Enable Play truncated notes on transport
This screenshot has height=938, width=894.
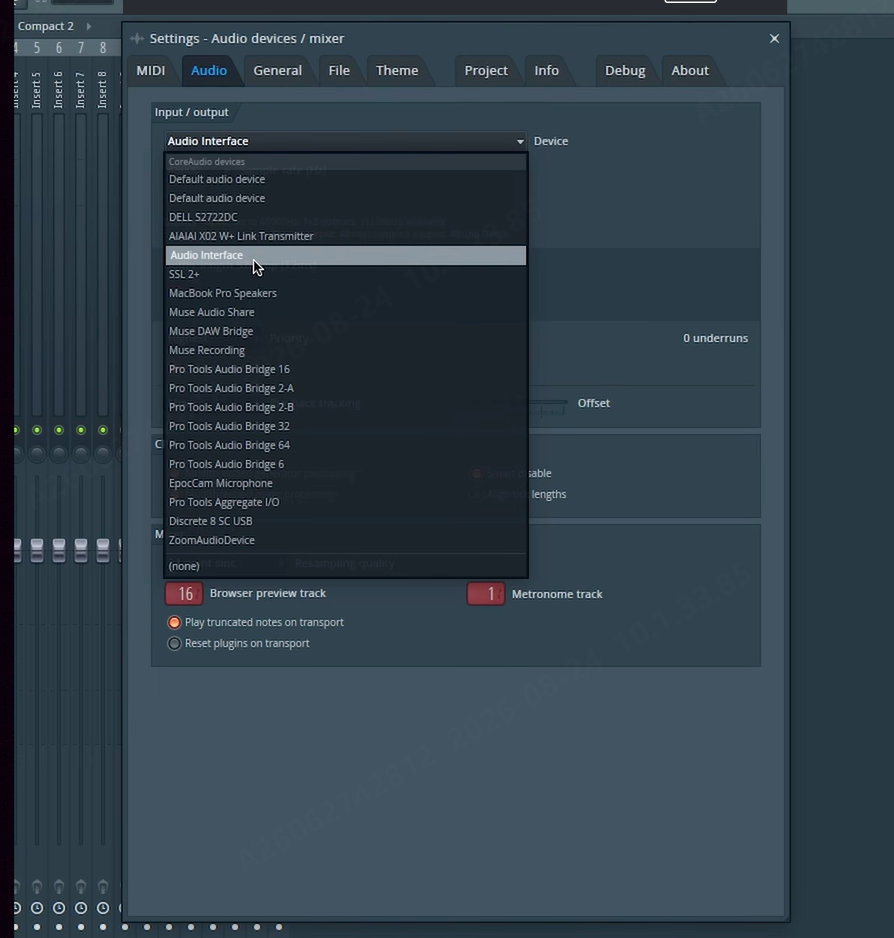pos(174,623)
